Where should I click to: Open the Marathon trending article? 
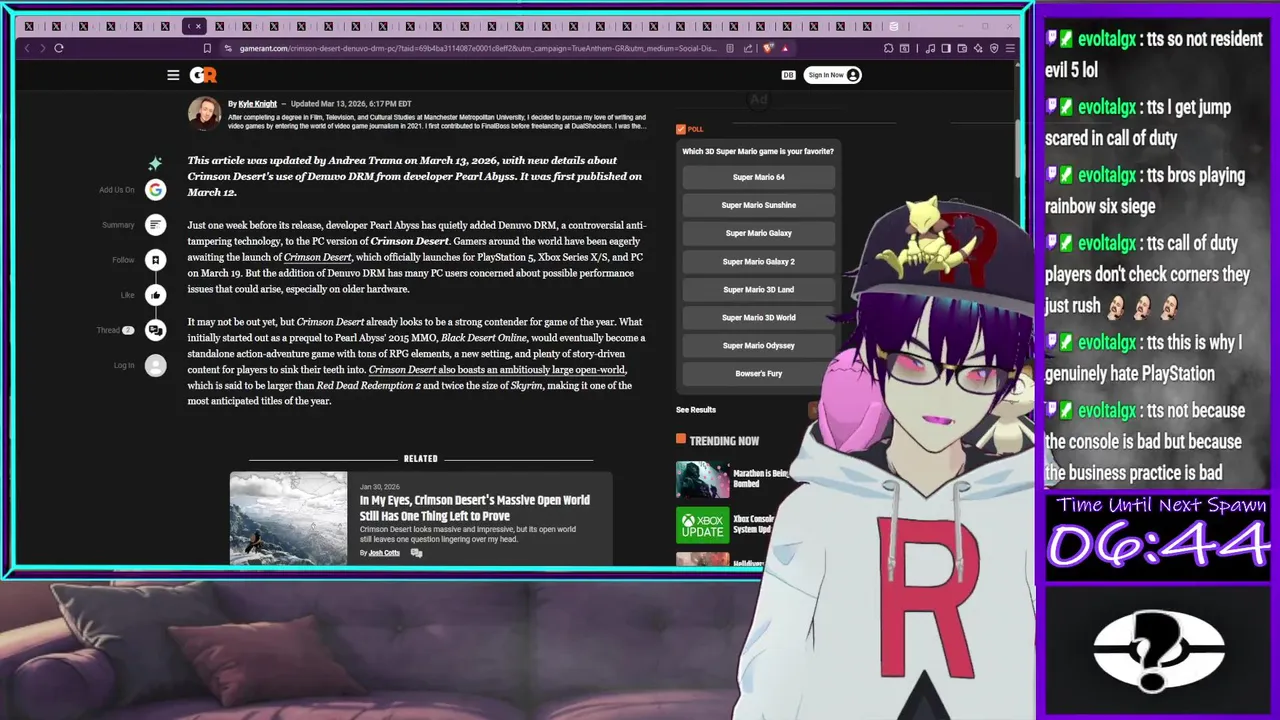[761, 478]
